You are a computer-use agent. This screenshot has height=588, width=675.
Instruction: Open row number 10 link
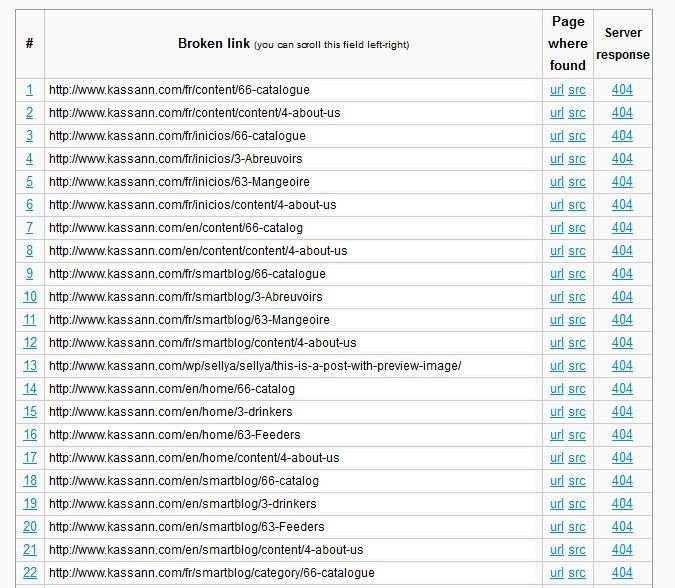(x=30, y=297)
